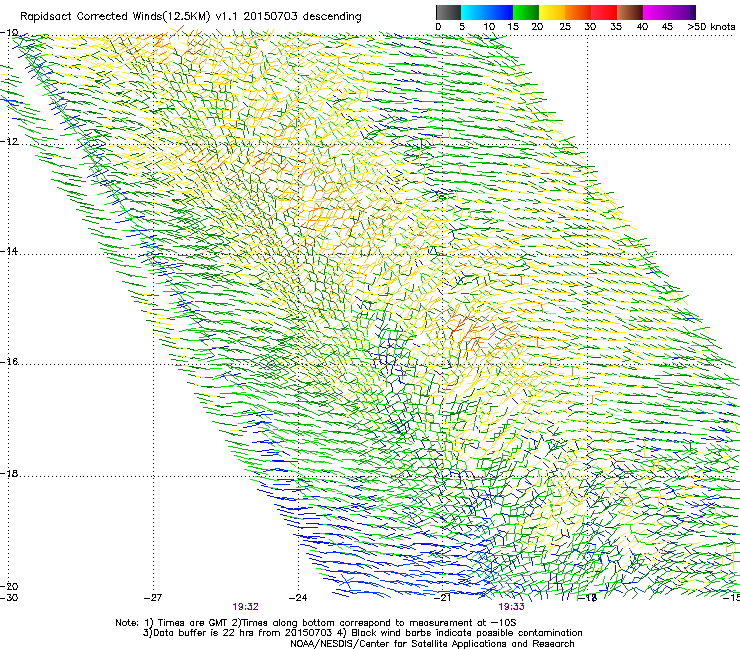Screen dimensions: 740x650
Task: Pick the red 30–35 knots legend segment
Action: tap(604, 12)
